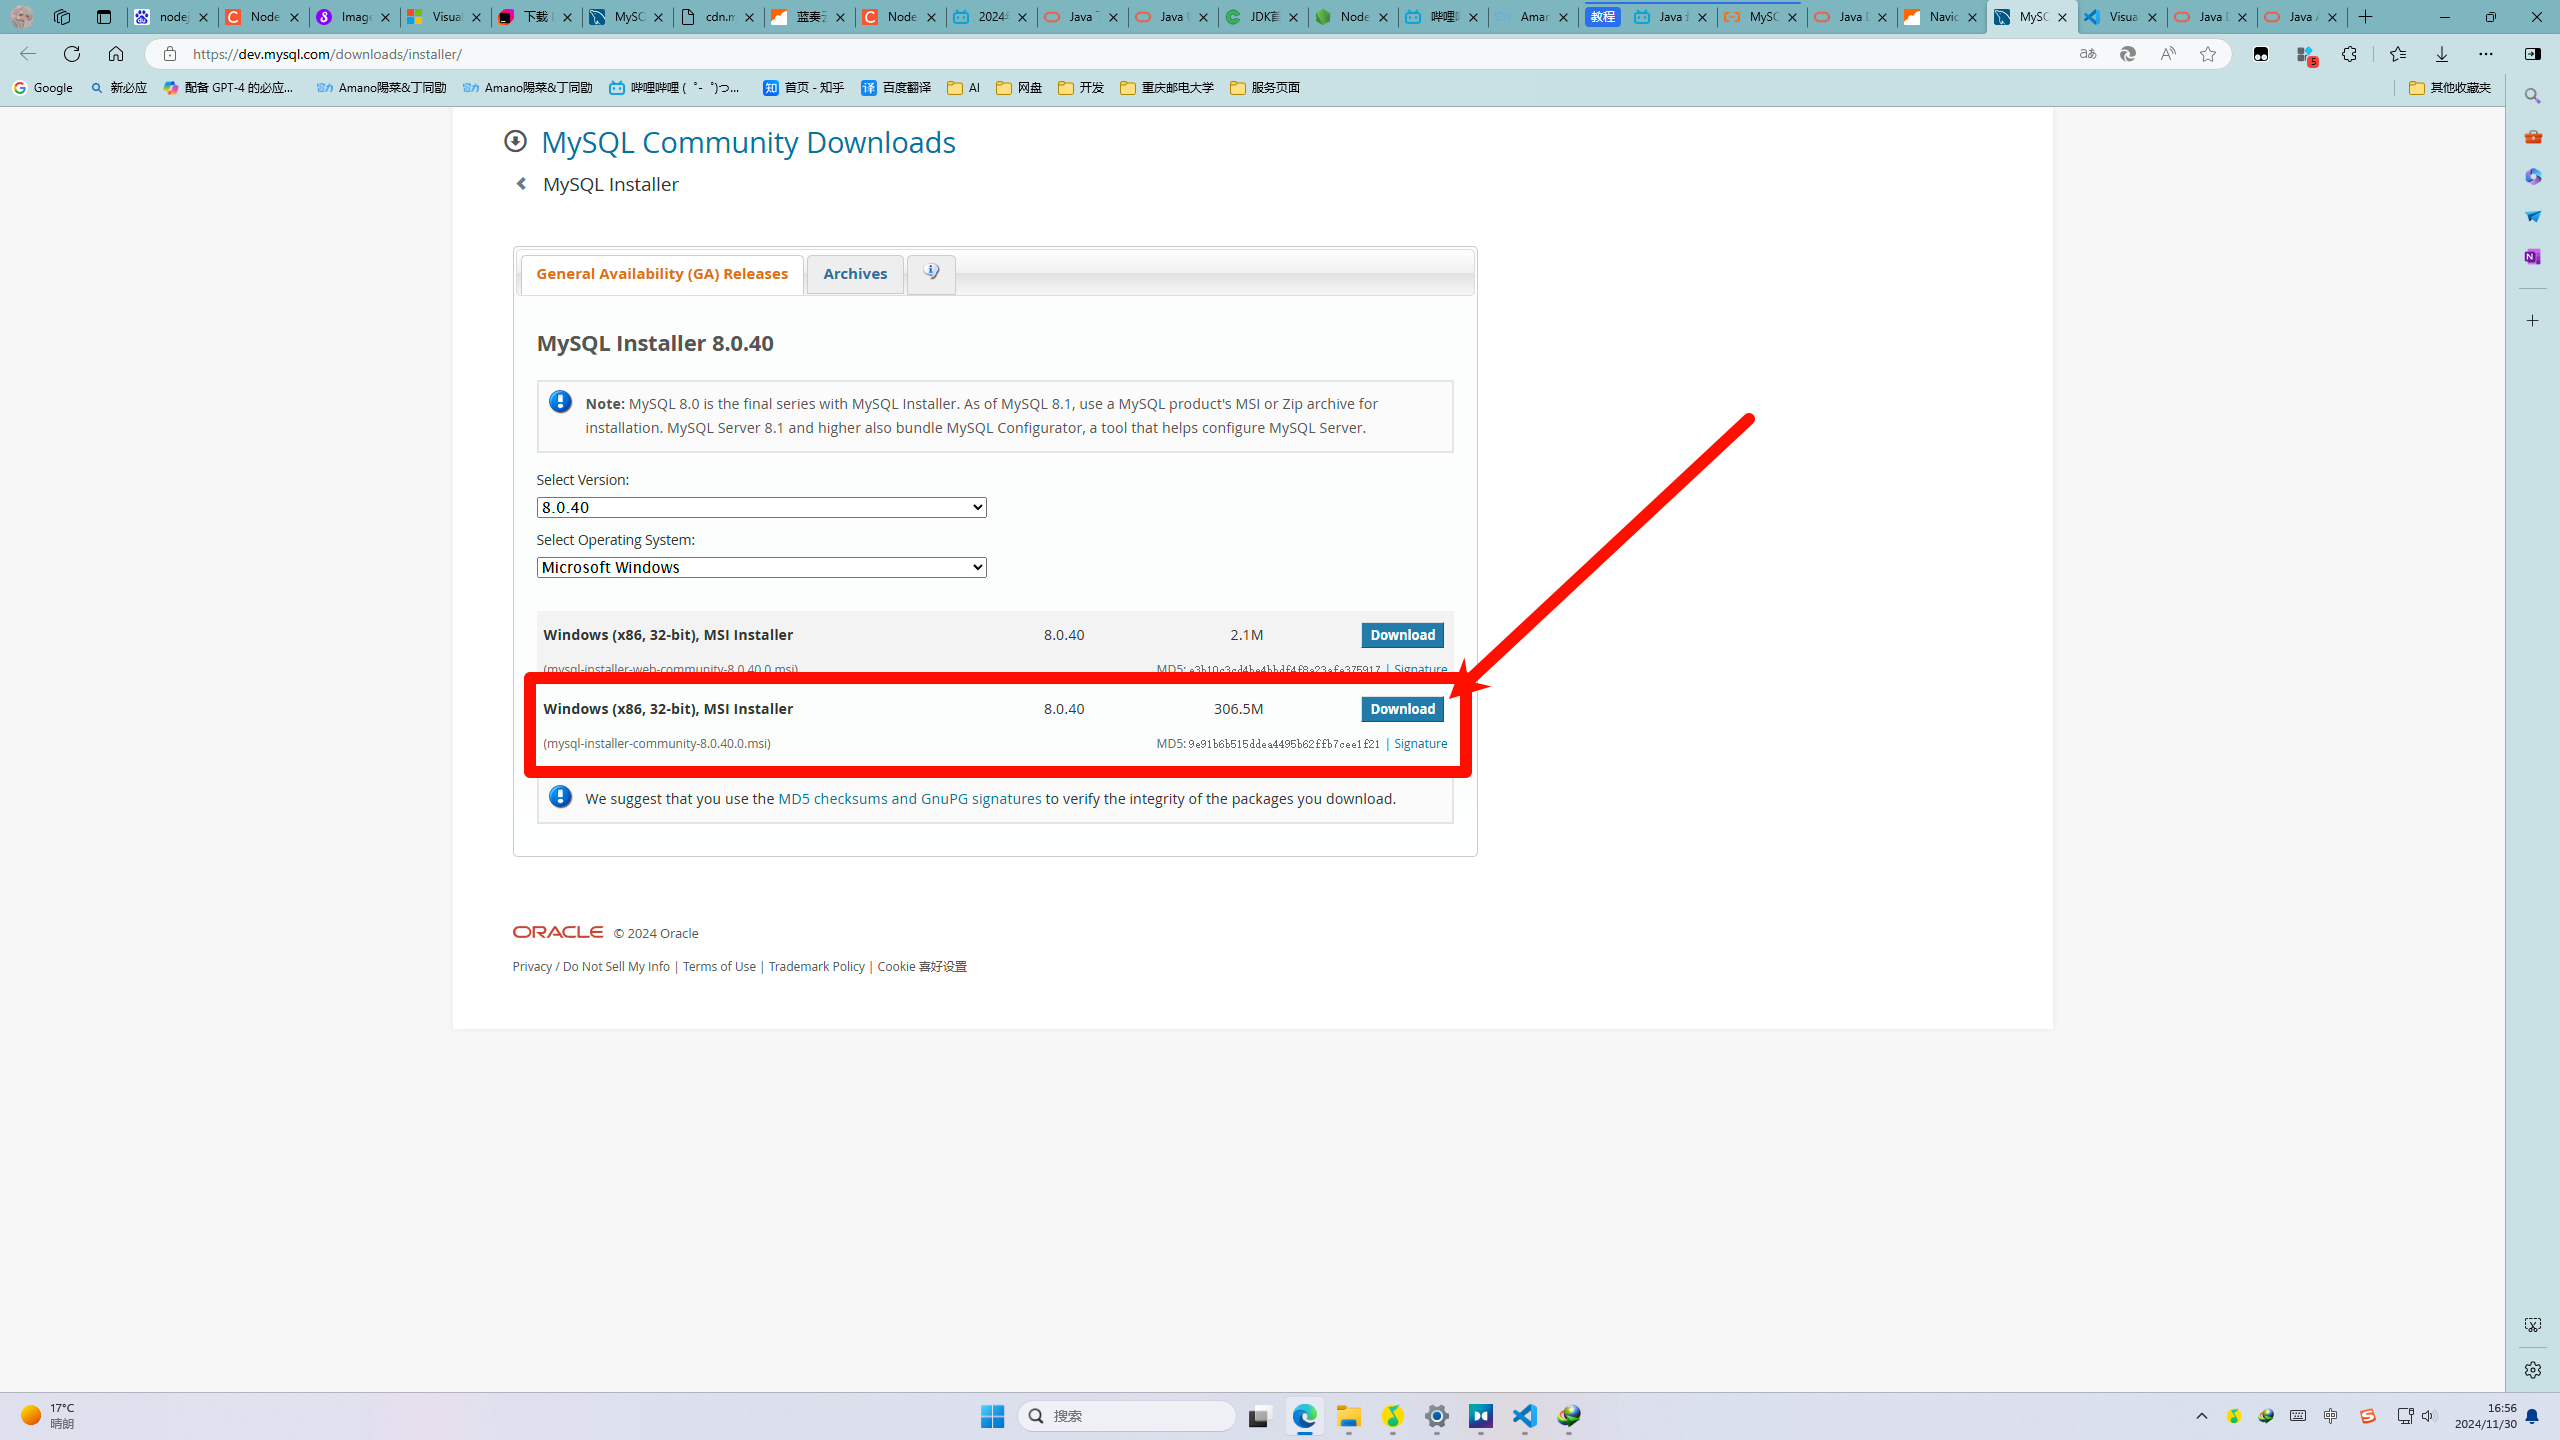Viewport: 2560px width, 1440px height.
Task: Open the Select Operating System dropdown
Action: [761, 567]
